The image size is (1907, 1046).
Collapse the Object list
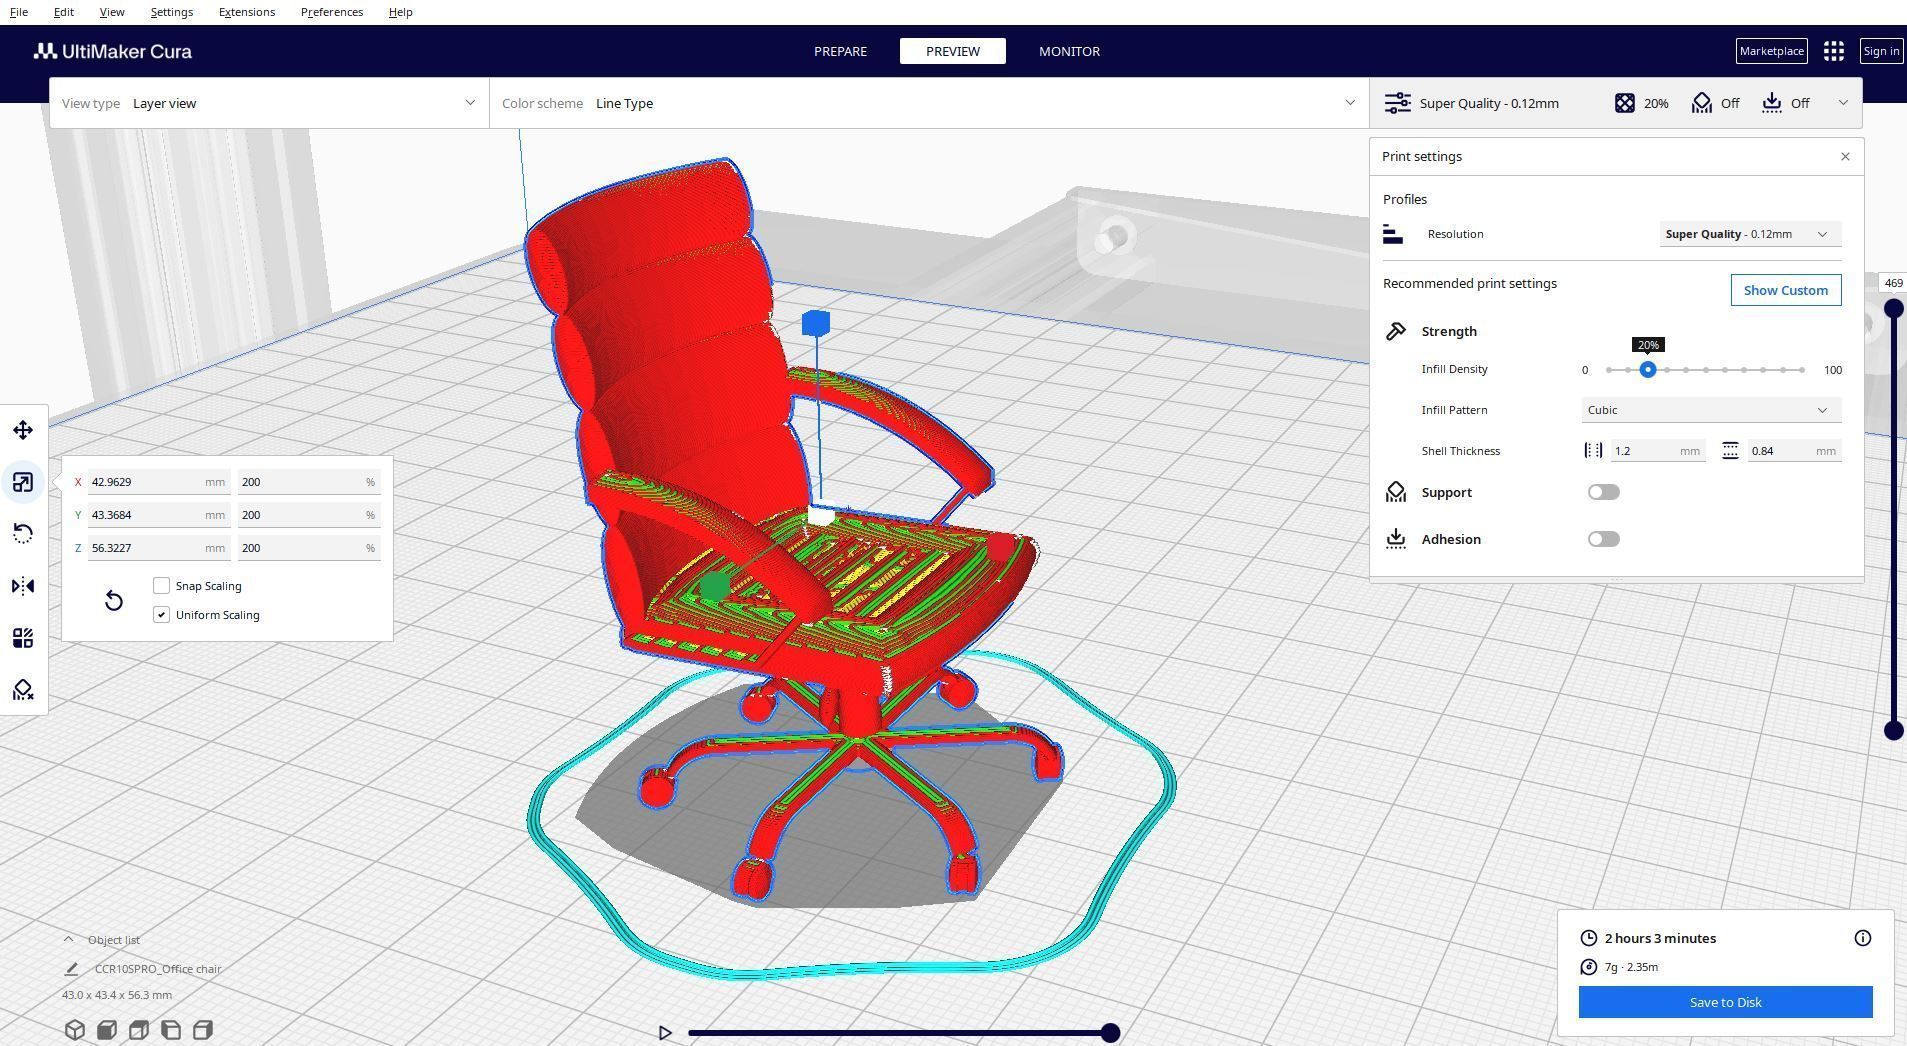(68, 940)
